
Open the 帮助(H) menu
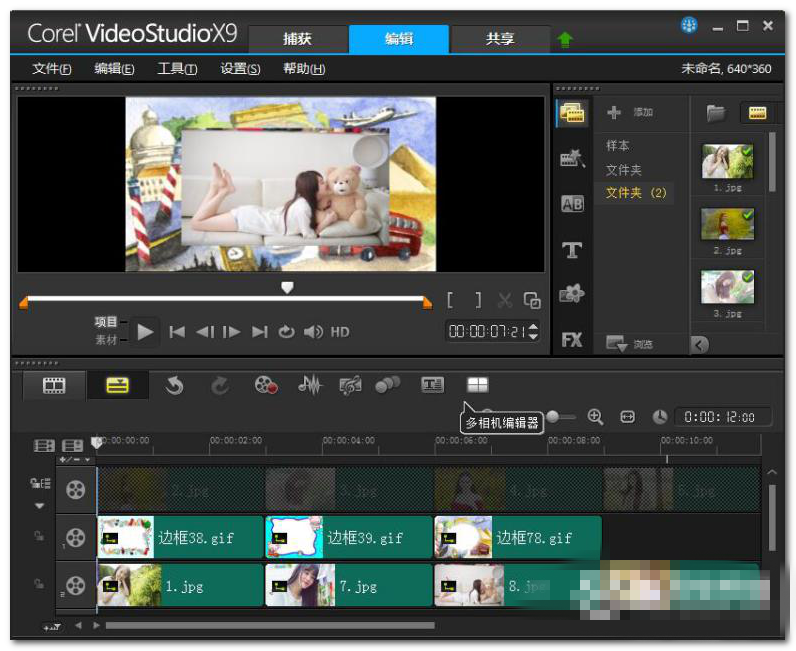(x=304, y=69)
